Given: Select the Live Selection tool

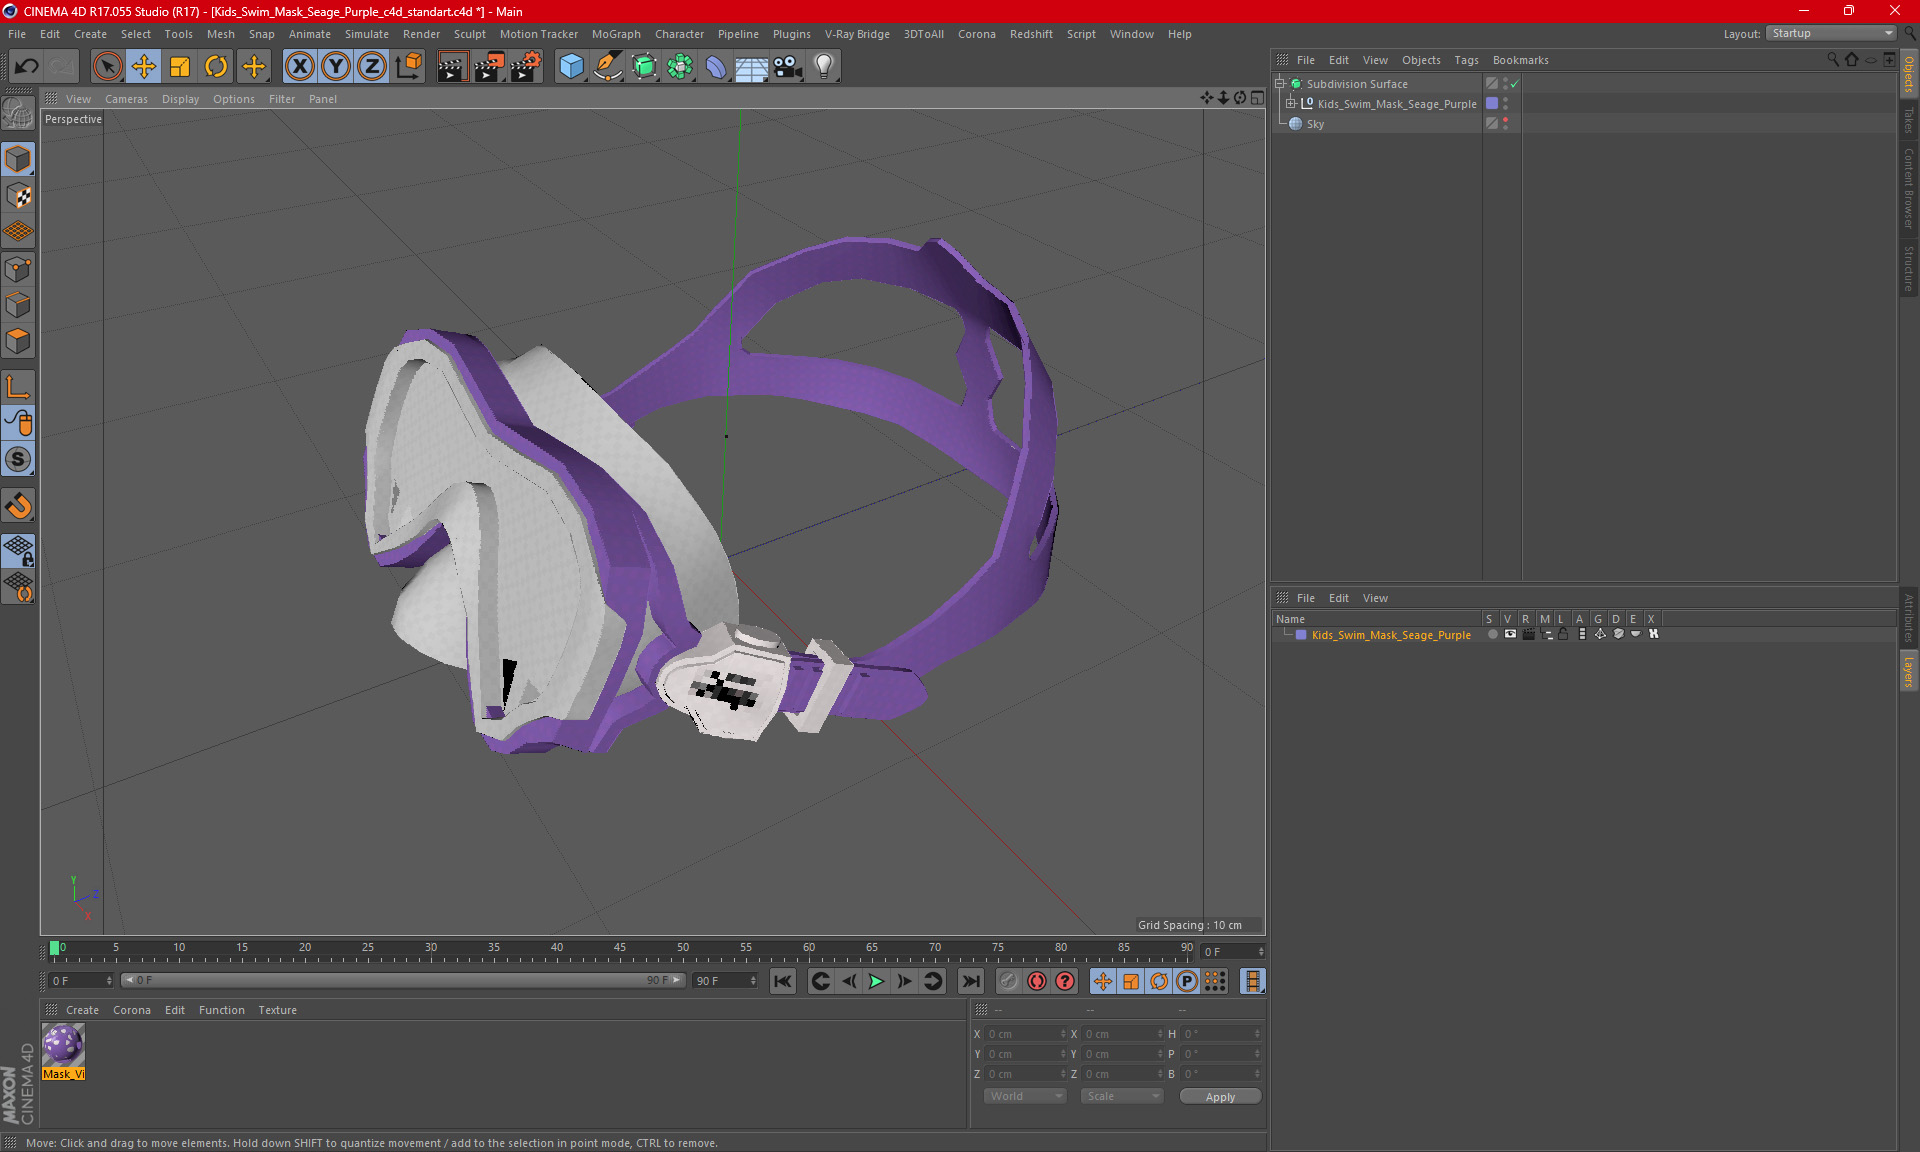Looking at the screenshot, I should (x=107, y=66).
